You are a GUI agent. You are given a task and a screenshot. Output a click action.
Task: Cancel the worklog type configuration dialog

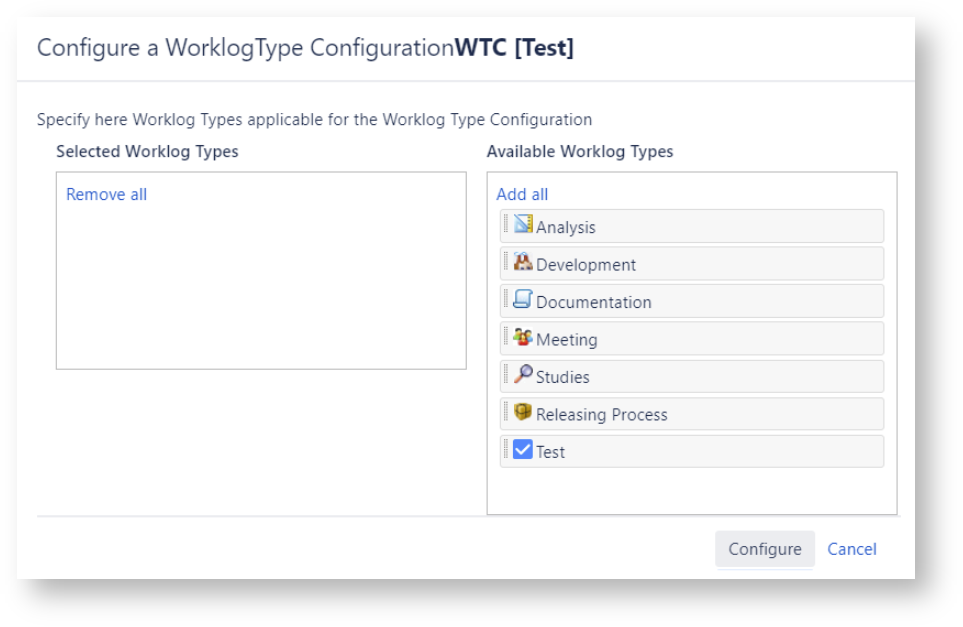[852, 549]
